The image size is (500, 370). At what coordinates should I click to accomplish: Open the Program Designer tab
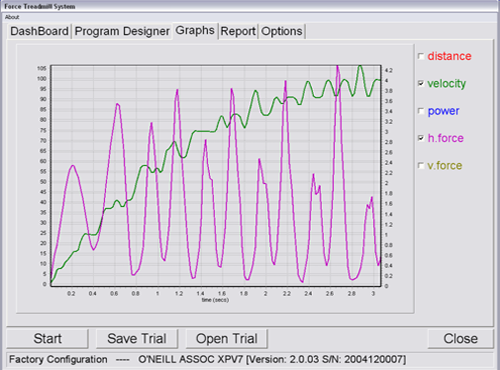122,31
